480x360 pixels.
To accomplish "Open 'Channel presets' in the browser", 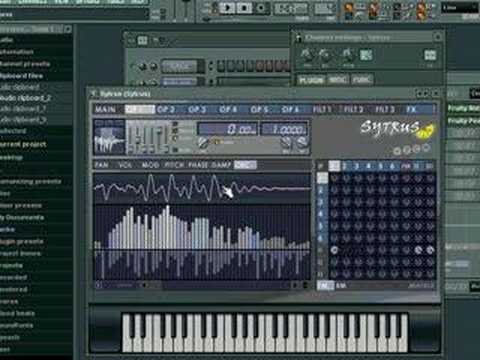I will (25, 64).
